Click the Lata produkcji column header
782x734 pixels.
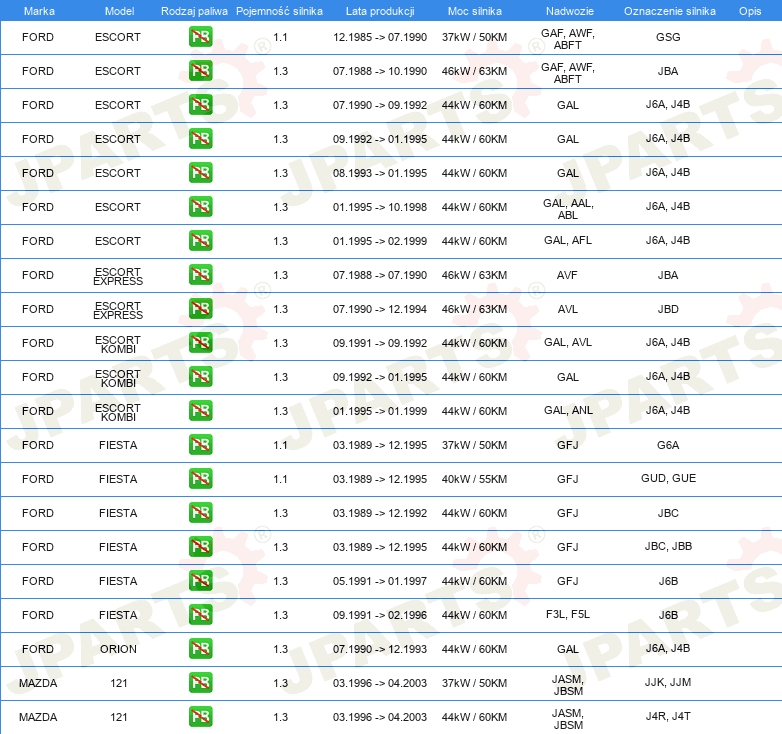click(380, 11)
